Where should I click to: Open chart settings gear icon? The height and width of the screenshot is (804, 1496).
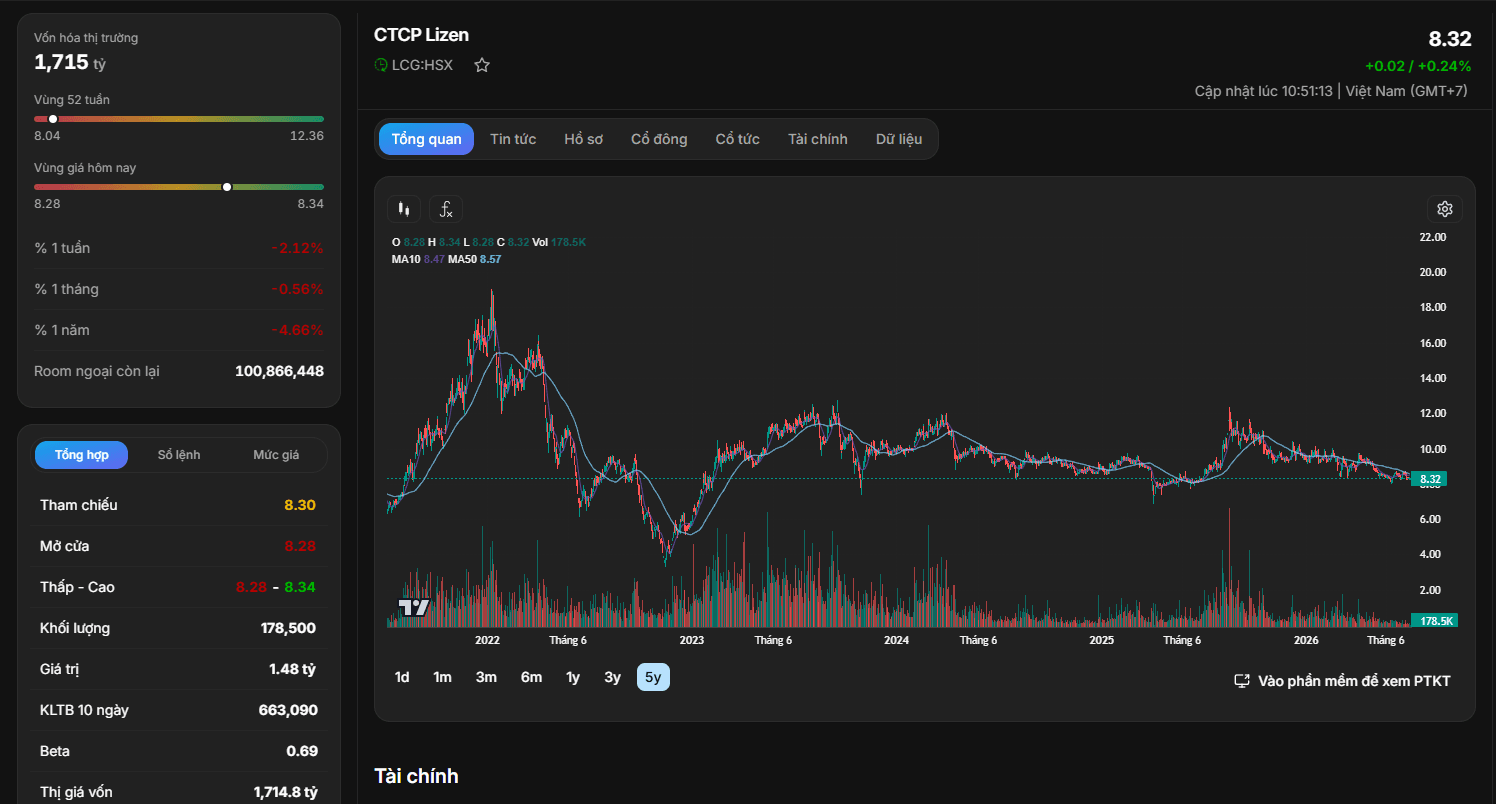click(1444, 209)
